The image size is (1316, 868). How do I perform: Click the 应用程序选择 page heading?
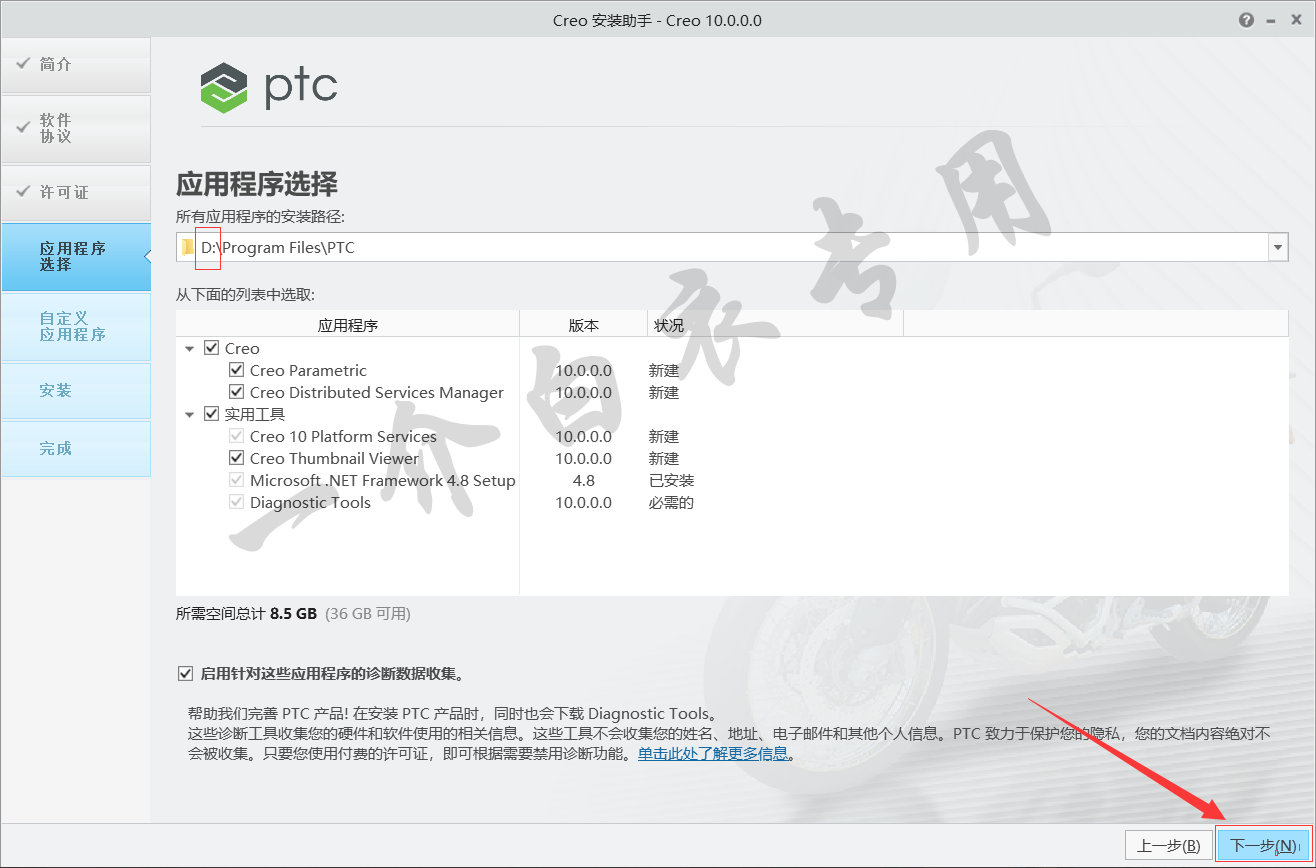point(257,184)
